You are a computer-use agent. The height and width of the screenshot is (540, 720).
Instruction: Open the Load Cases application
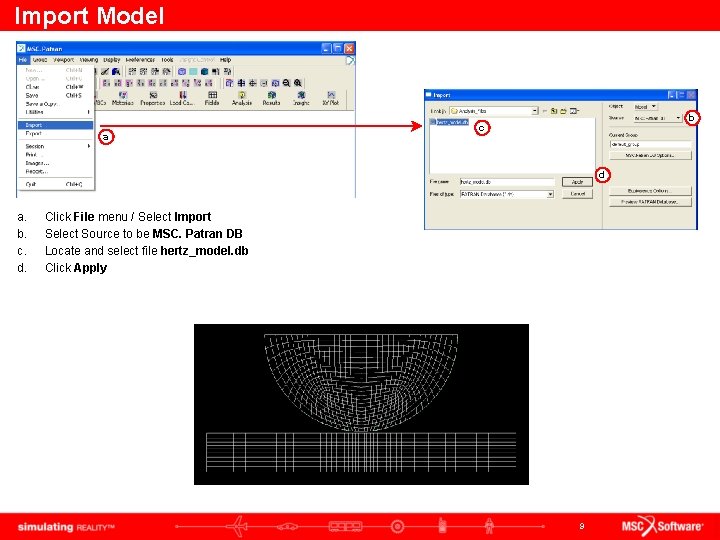point(182,98)
